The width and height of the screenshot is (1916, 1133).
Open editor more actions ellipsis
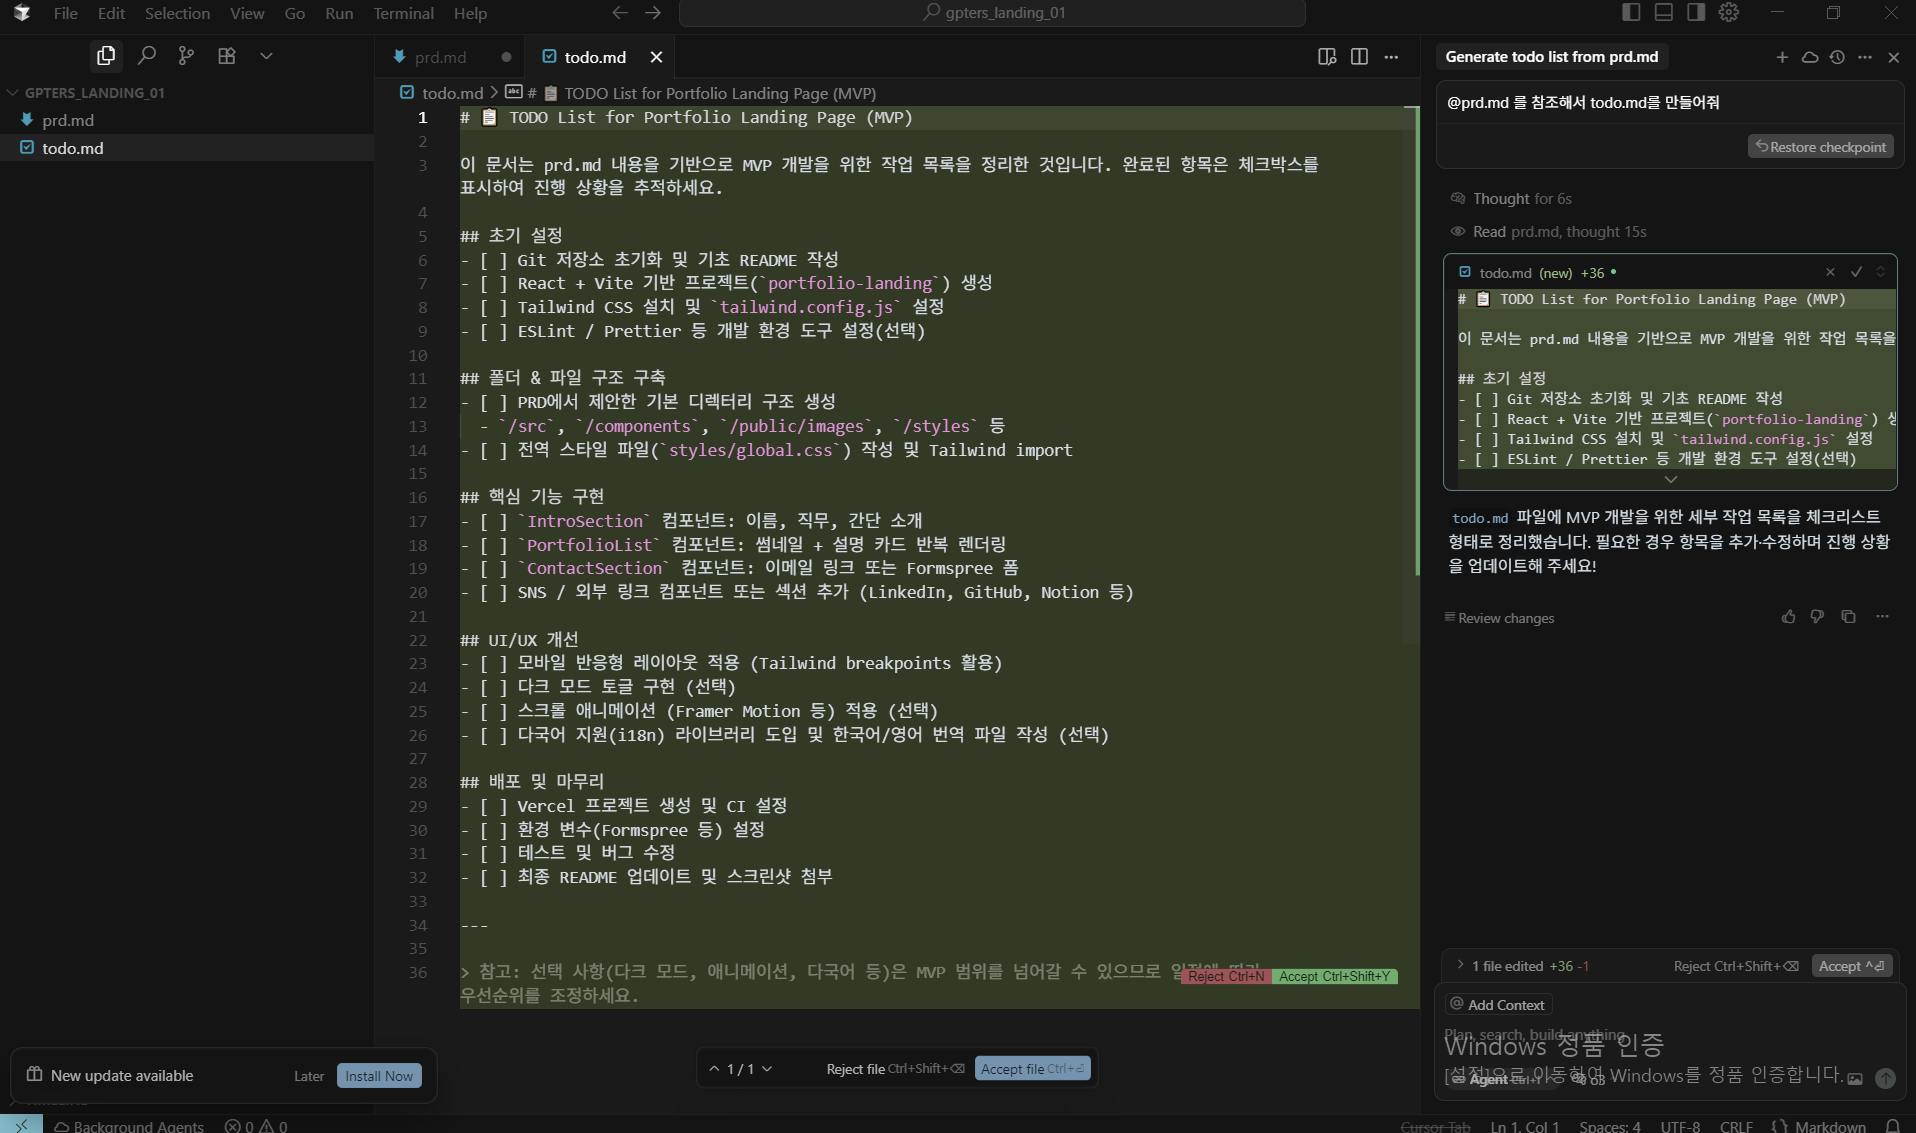click(x=1391, y=57)
